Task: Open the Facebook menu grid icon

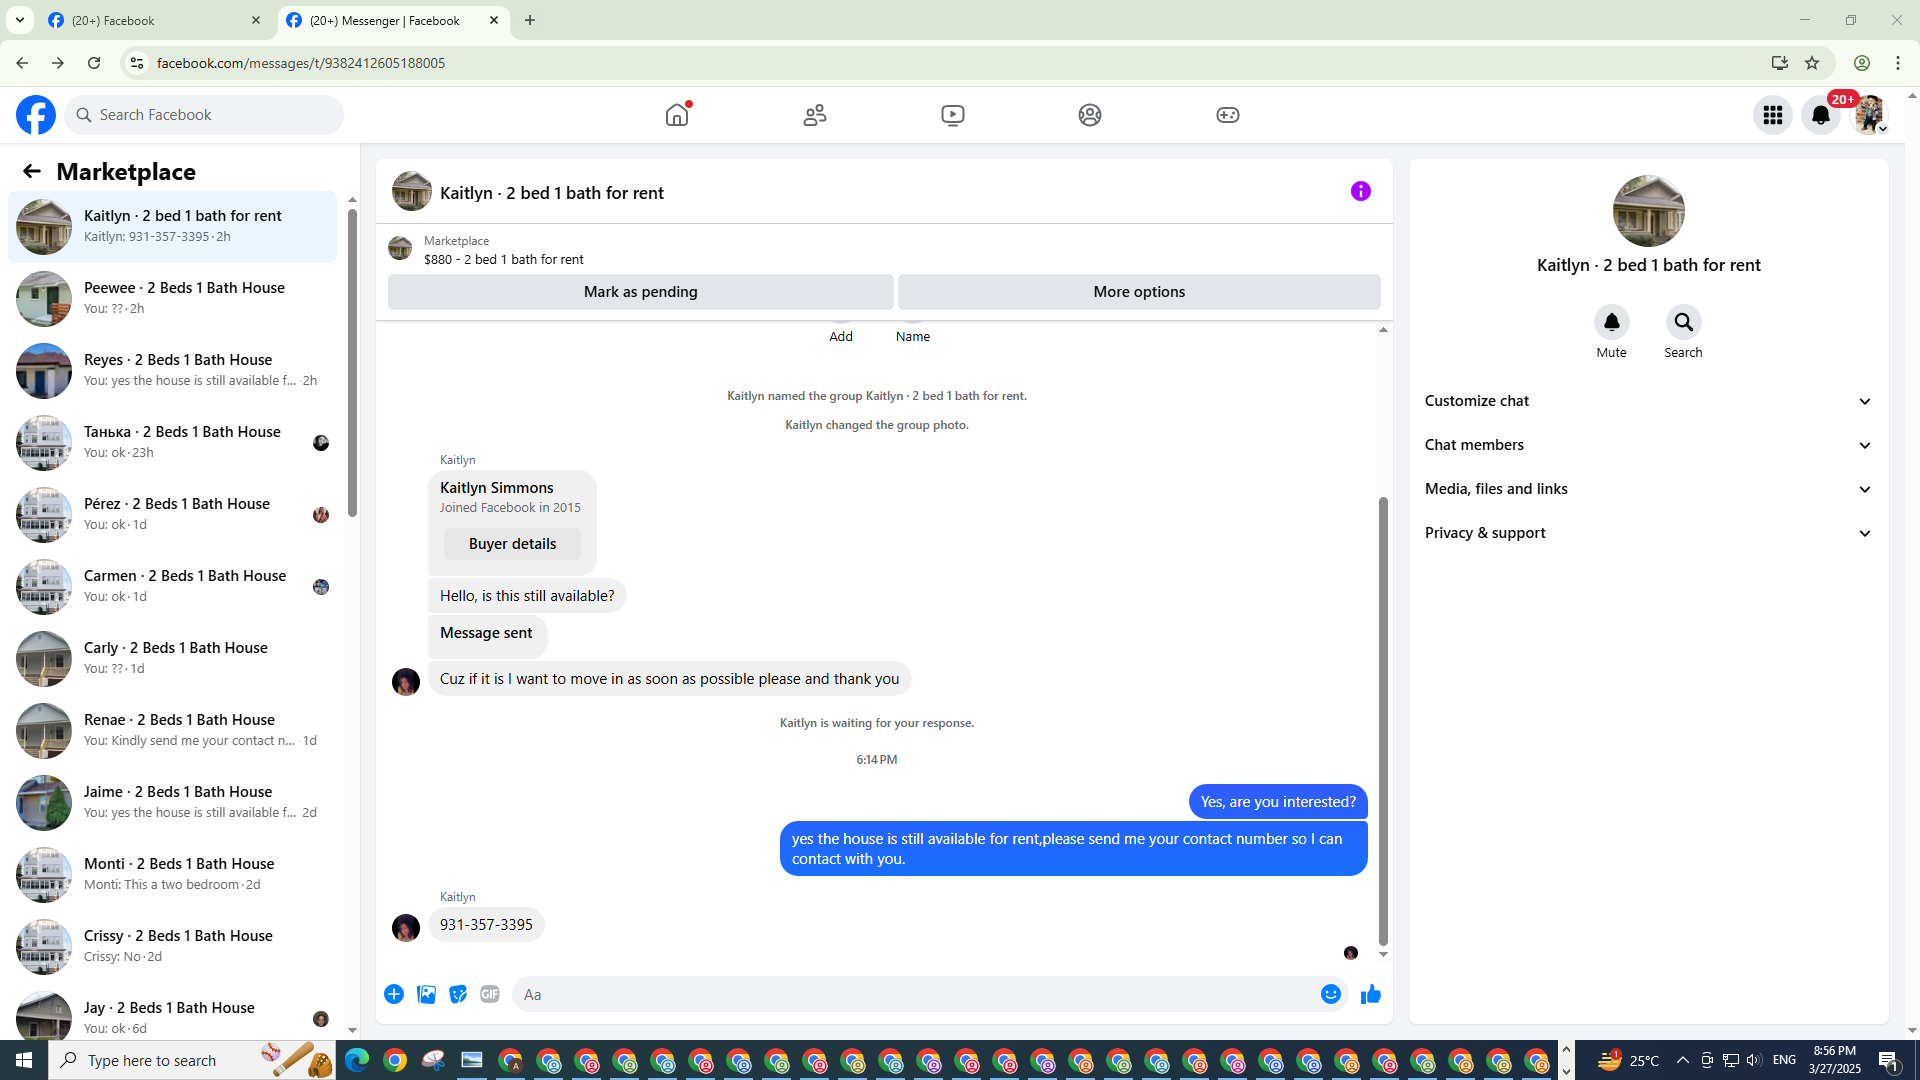Action: coord(1773,115)
